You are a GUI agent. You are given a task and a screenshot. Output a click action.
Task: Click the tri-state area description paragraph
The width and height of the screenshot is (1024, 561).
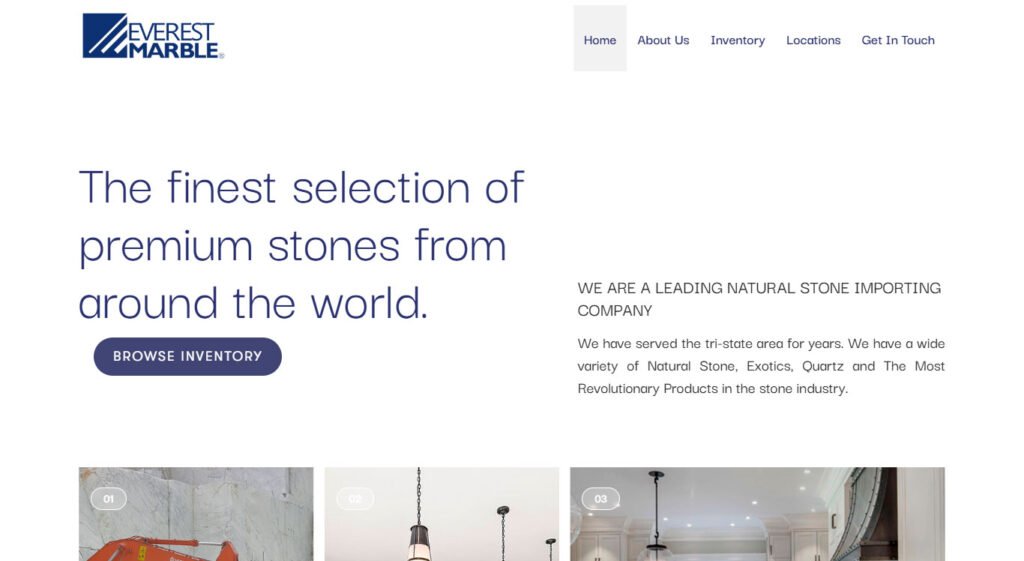tap(761, 366)
